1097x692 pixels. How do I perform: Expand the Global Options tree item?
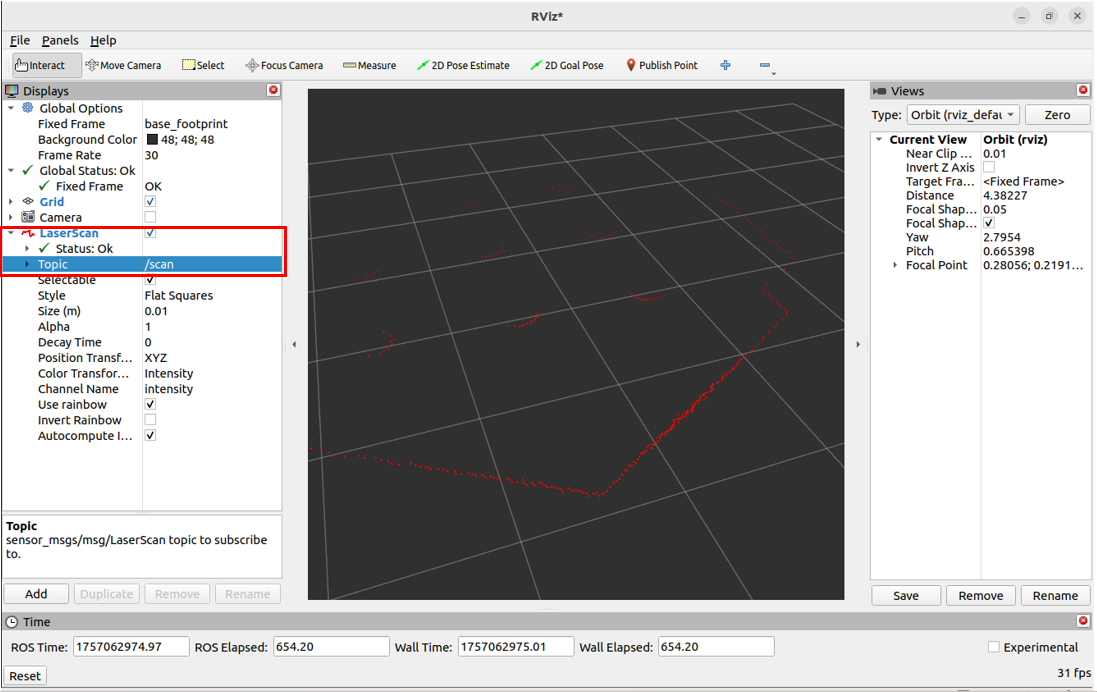click(x=10, y=108)
